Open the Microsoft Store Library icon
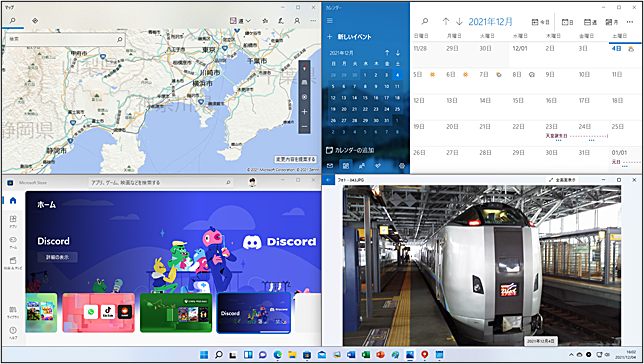This screenshot has height=364, width=644. click(x=13, y=312)
